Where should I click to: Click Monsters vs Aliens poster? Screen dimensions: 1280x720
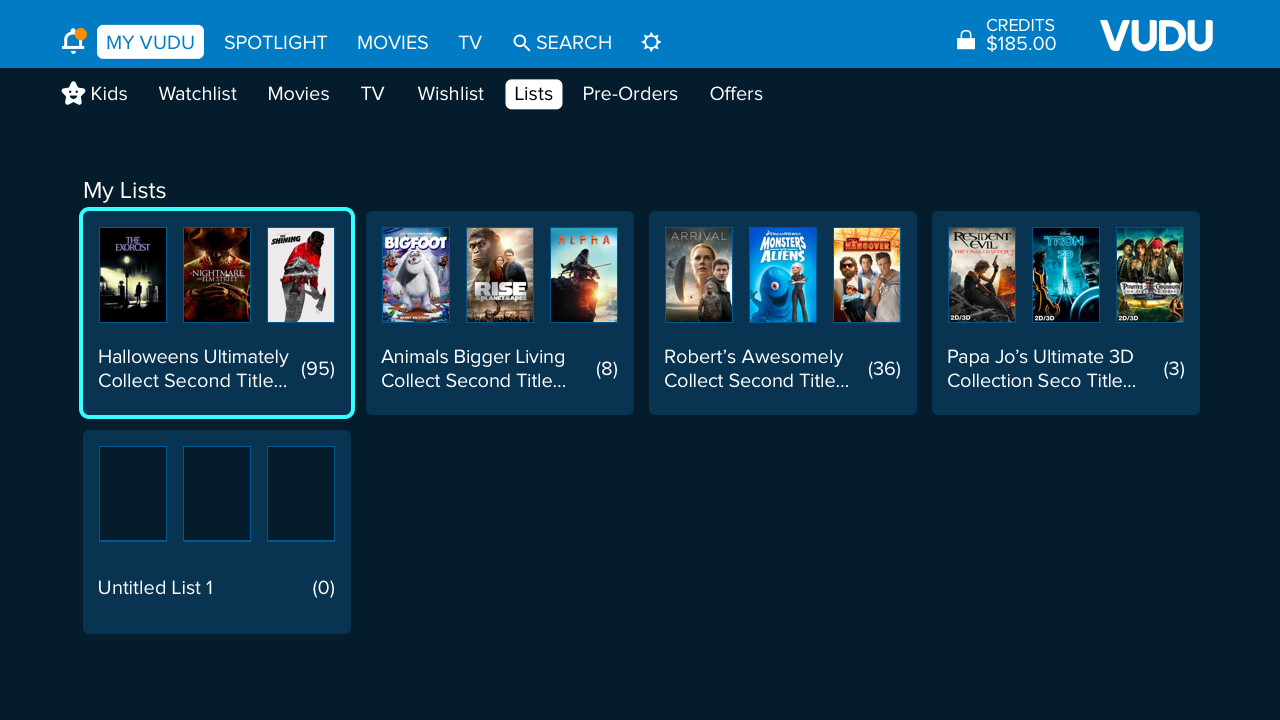pos(783,275)
